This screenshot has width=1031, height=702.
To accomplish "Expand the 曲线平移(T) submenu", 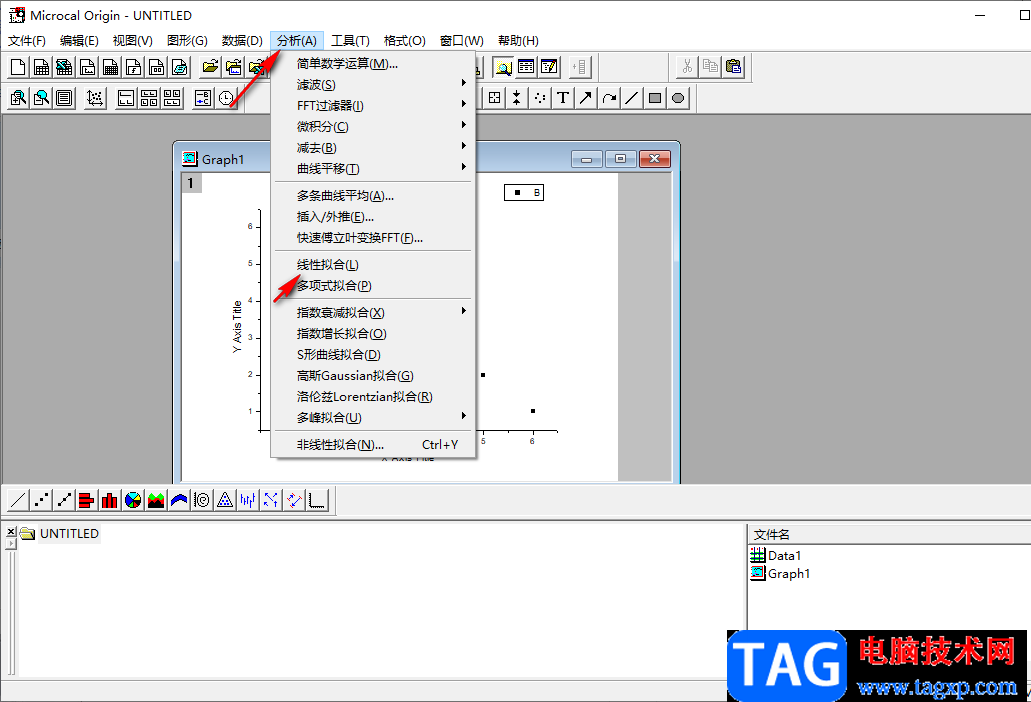I will [x=373, y=169].
